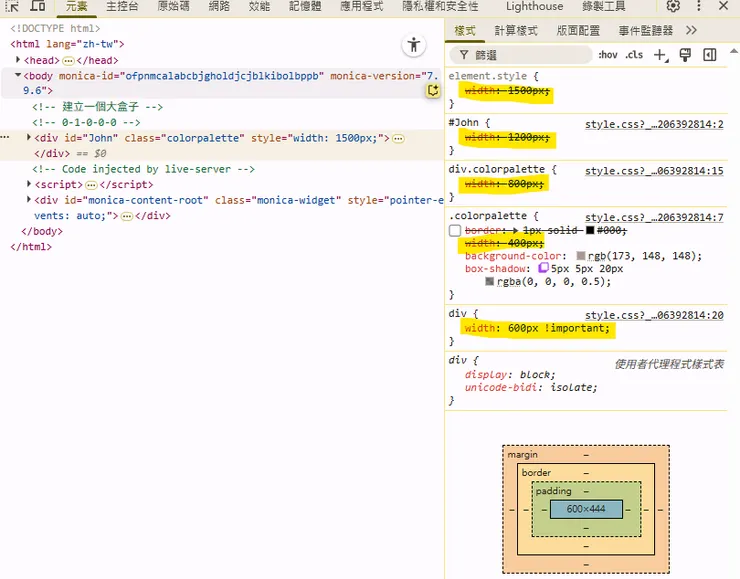Show more style tabs chevron
The image size is (740, 579).
coord(691,31)
